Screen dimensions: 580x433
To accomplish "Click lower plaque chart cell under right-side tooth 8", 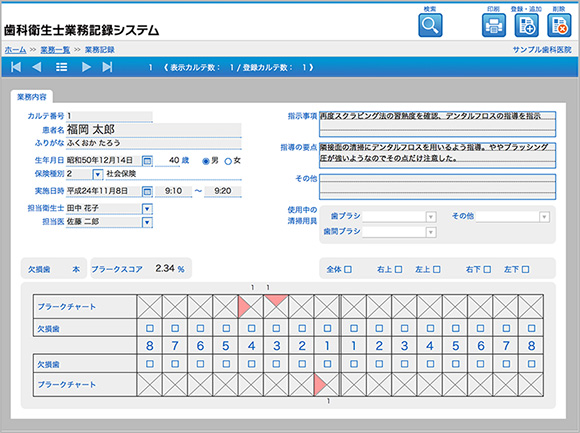I will point(531,385).
